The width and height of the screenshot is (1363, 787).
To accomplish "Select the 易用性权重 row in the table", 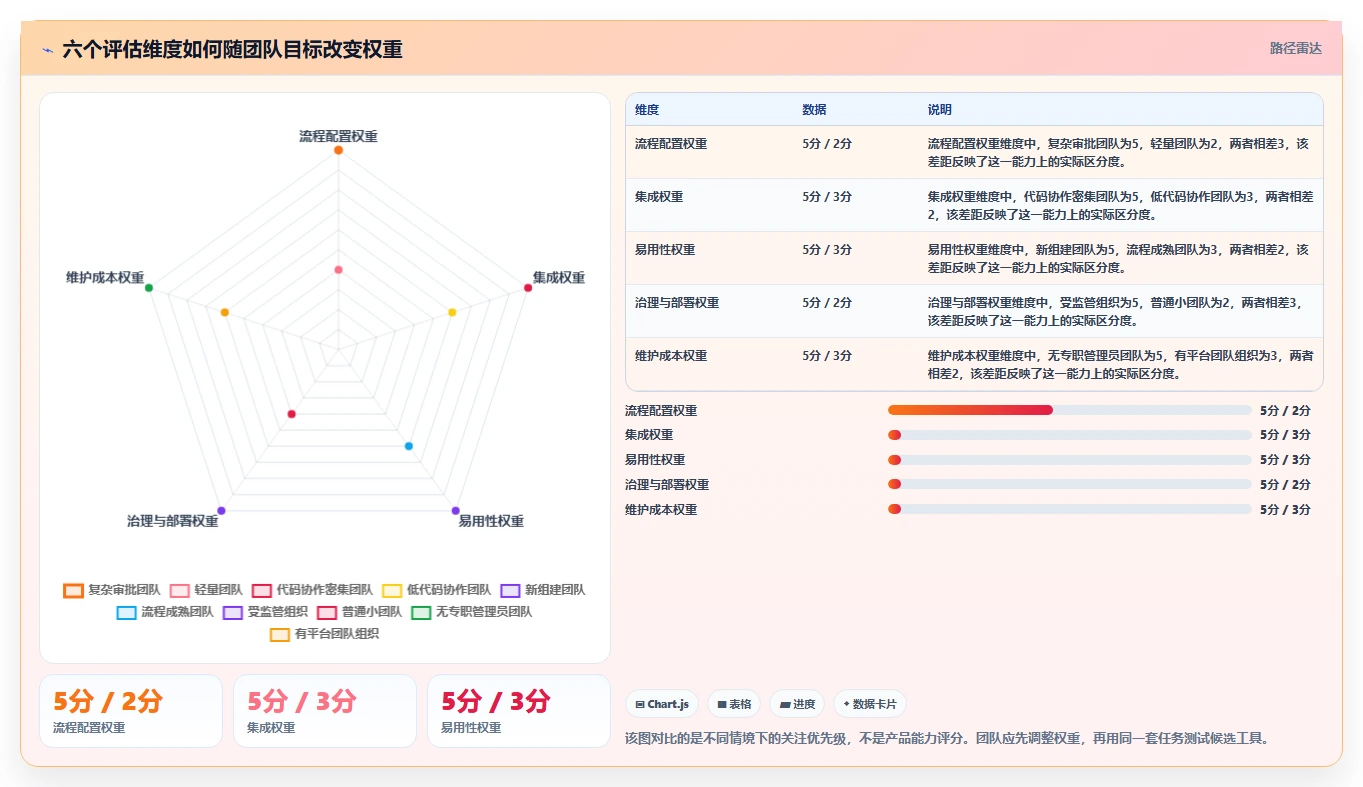I will tap(974, 258).
